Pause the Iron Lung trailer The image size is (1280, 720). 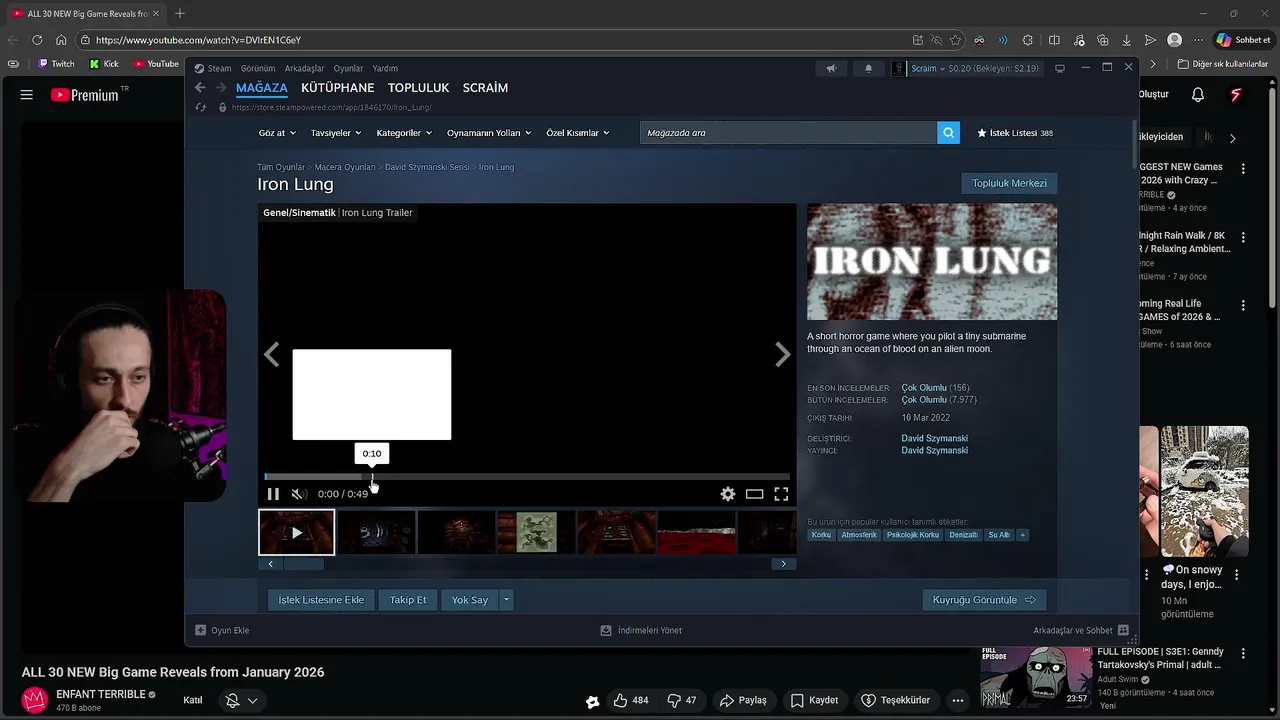coord(273,494)
